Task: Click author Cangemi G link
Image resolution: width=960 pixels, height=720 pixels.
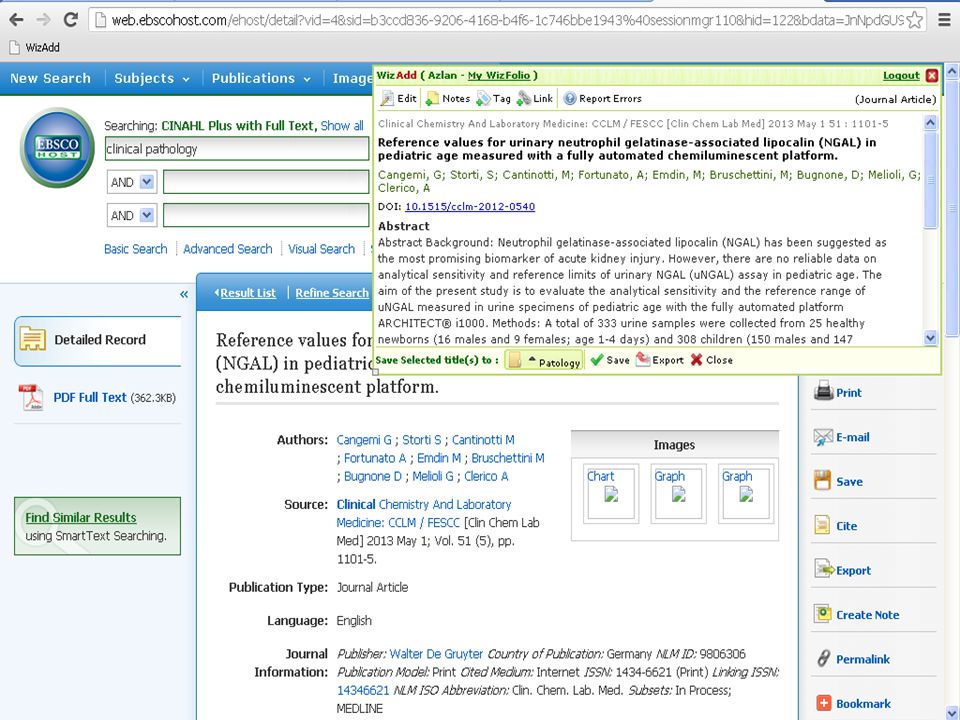Action: [364, 440]
